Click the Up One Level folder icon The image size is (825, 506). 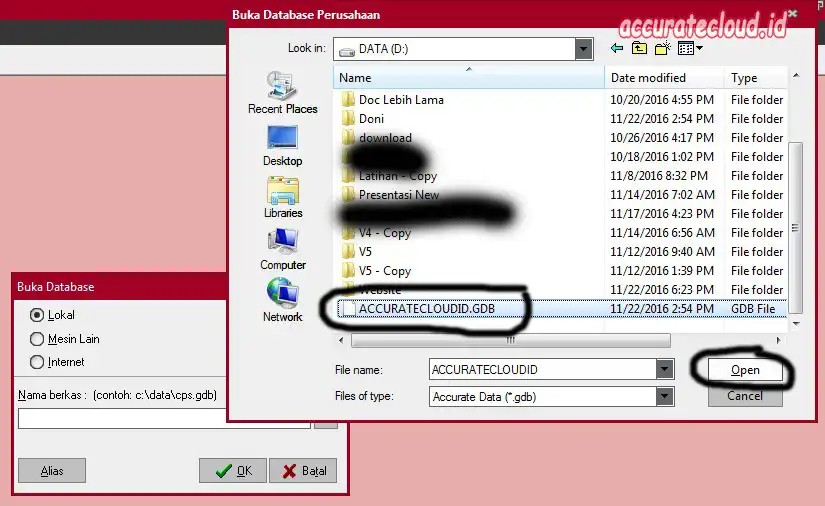pos(639,48)
